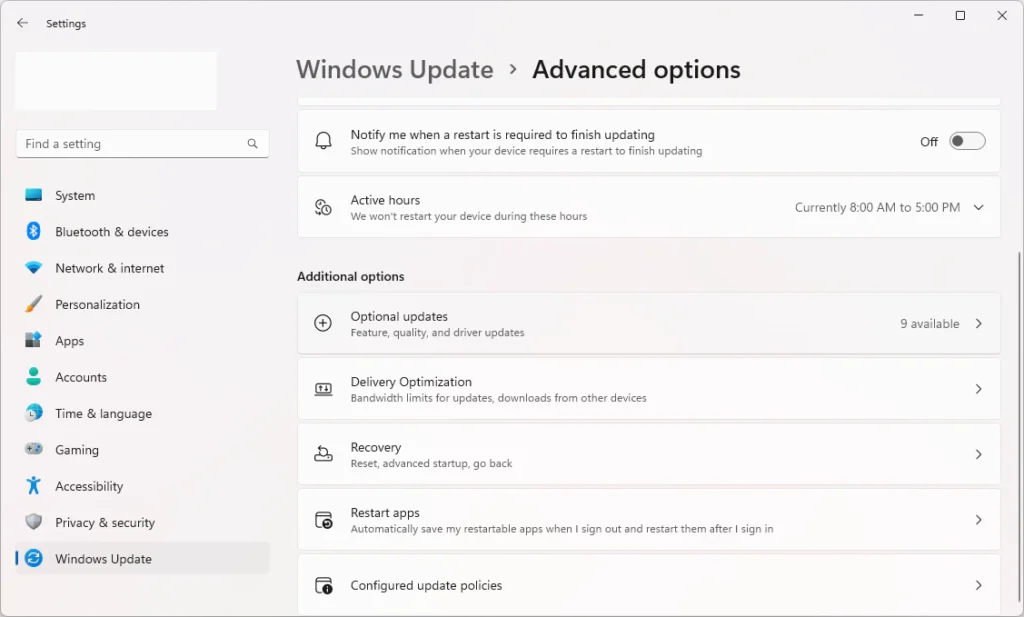Screen dimensions: 1024x617
Task: Click the Accounts person icon
Action: click(33, 377)
